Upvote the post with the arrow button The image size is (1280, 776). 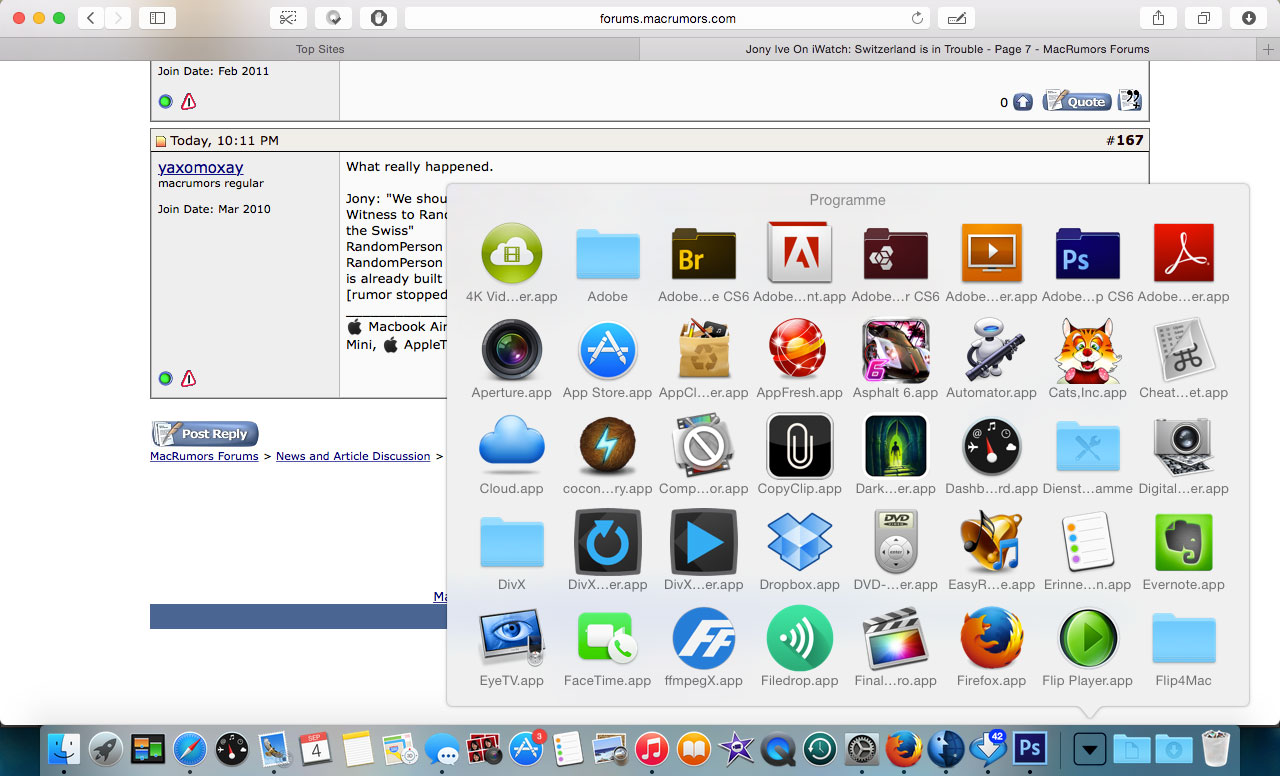click(1023, 102)
